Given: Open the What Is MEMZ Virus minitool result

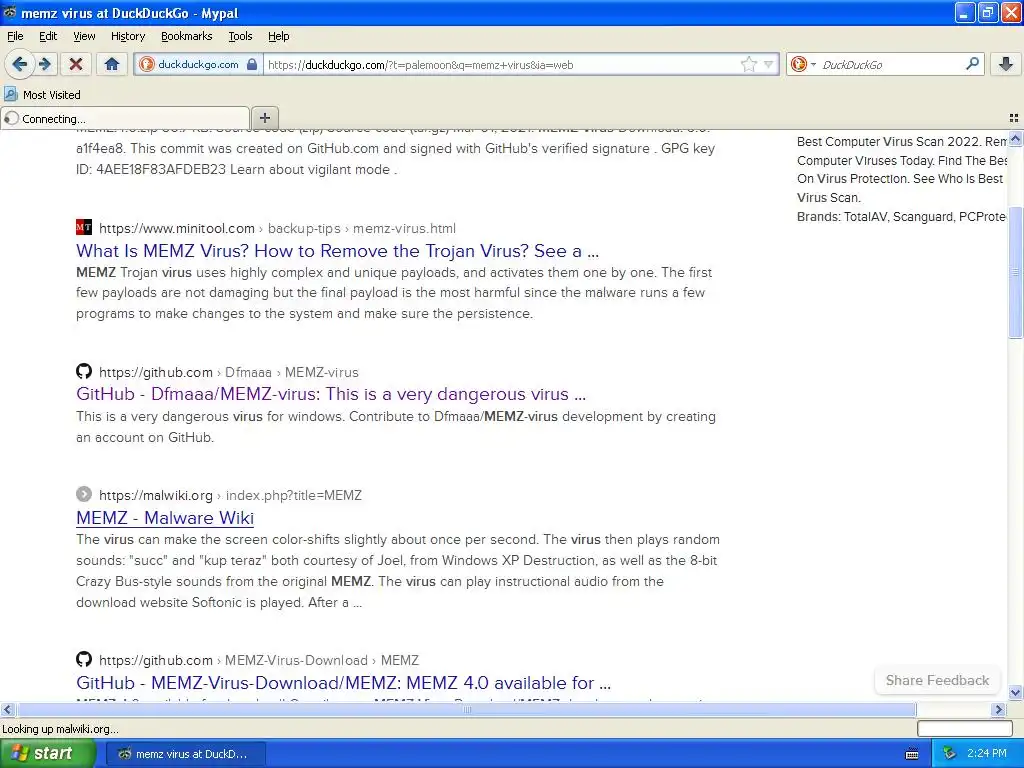Looking at the screenshot, I should point(337,251).
